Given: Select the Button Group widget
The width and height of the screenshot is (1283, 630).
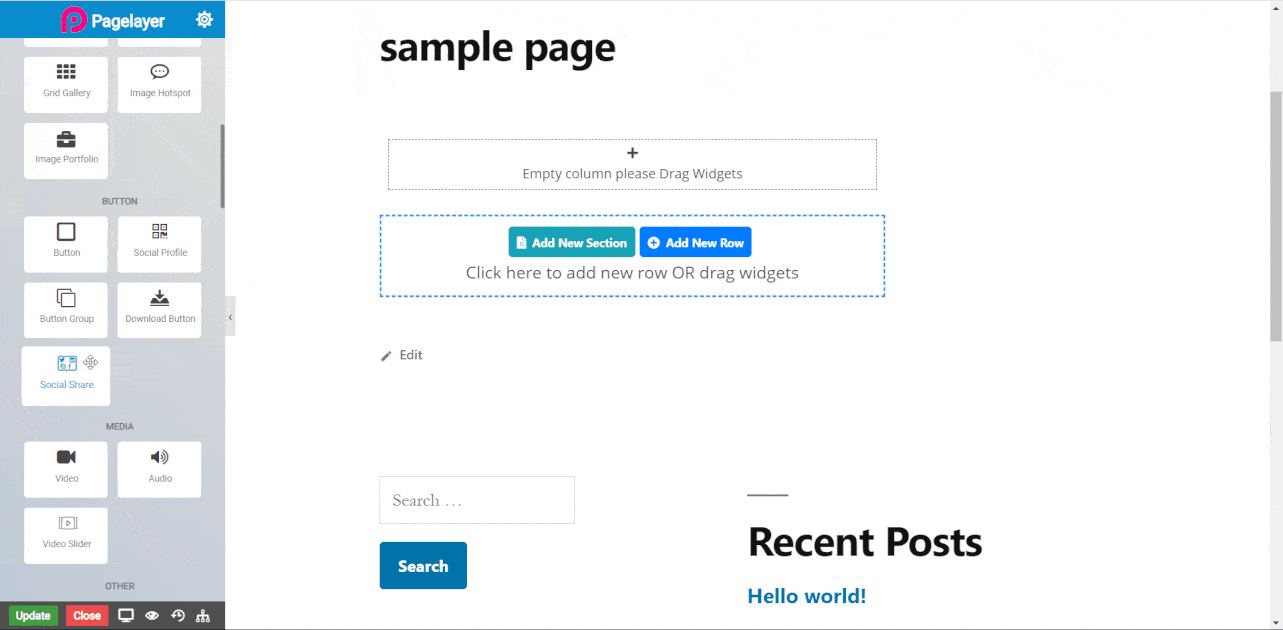Looking at the screenshot, I should point(66,308).
